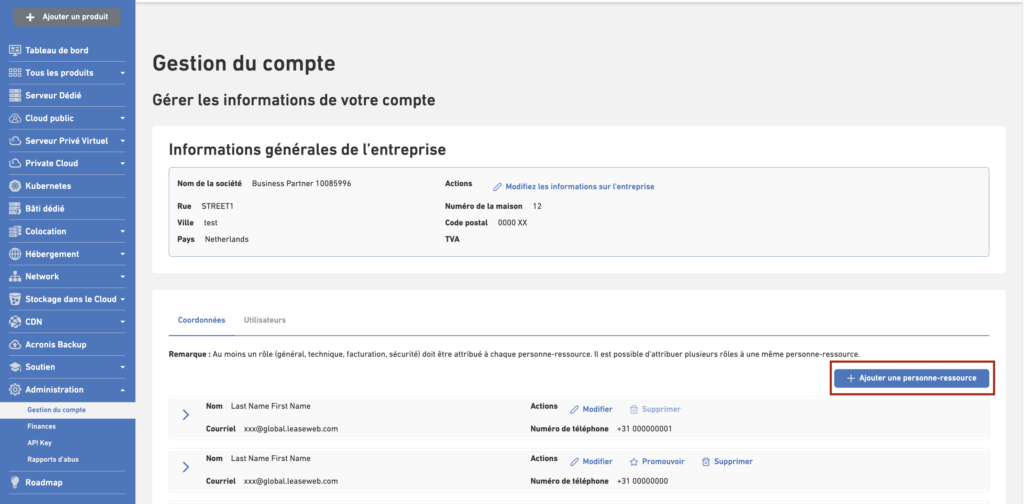Click the Acronis Backup sidebar label
This screenshot has width=1024, height=504.
coord(56,345)
